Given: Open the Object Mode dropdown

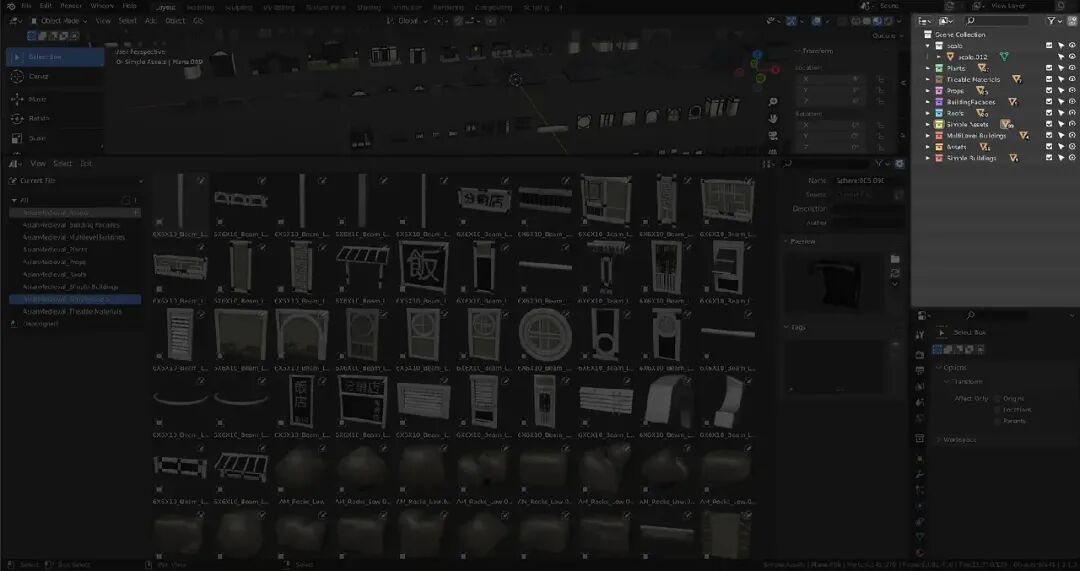Looking at the screenshot, I should coord(59,21).
